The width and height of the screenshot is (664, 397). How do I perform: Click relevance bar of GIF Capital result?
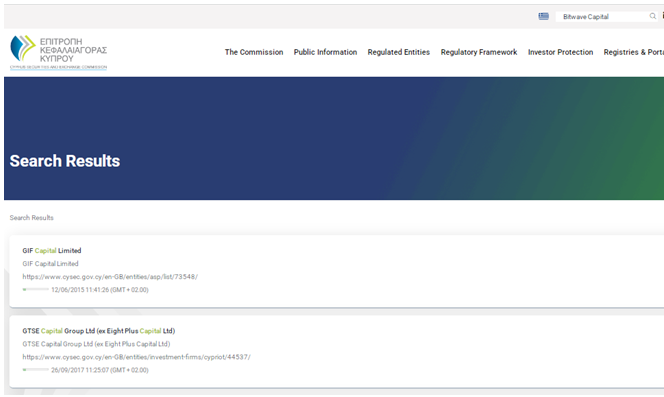pos(36,289)
